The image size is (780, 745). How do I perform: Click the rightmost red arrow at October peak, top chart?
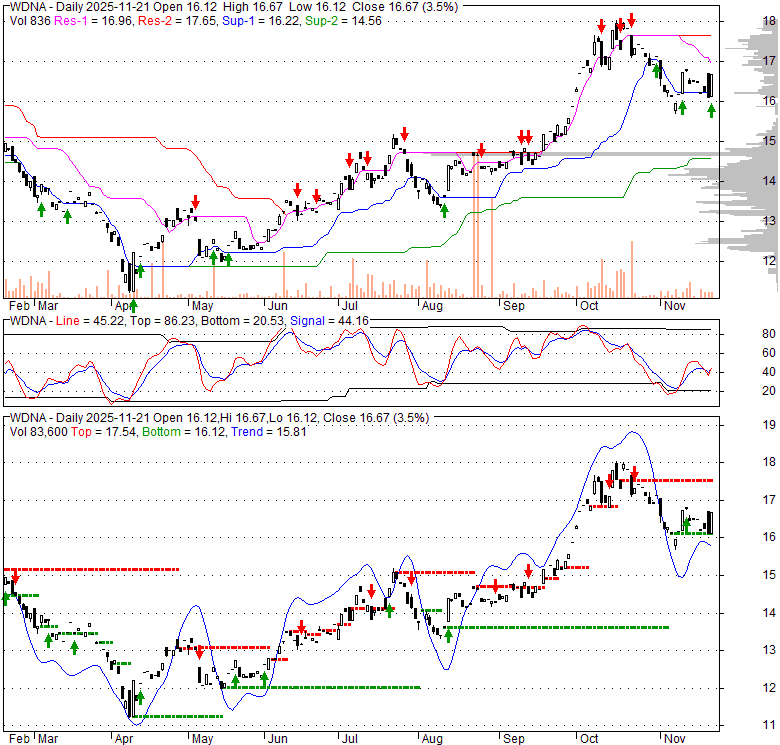[632, 21]
